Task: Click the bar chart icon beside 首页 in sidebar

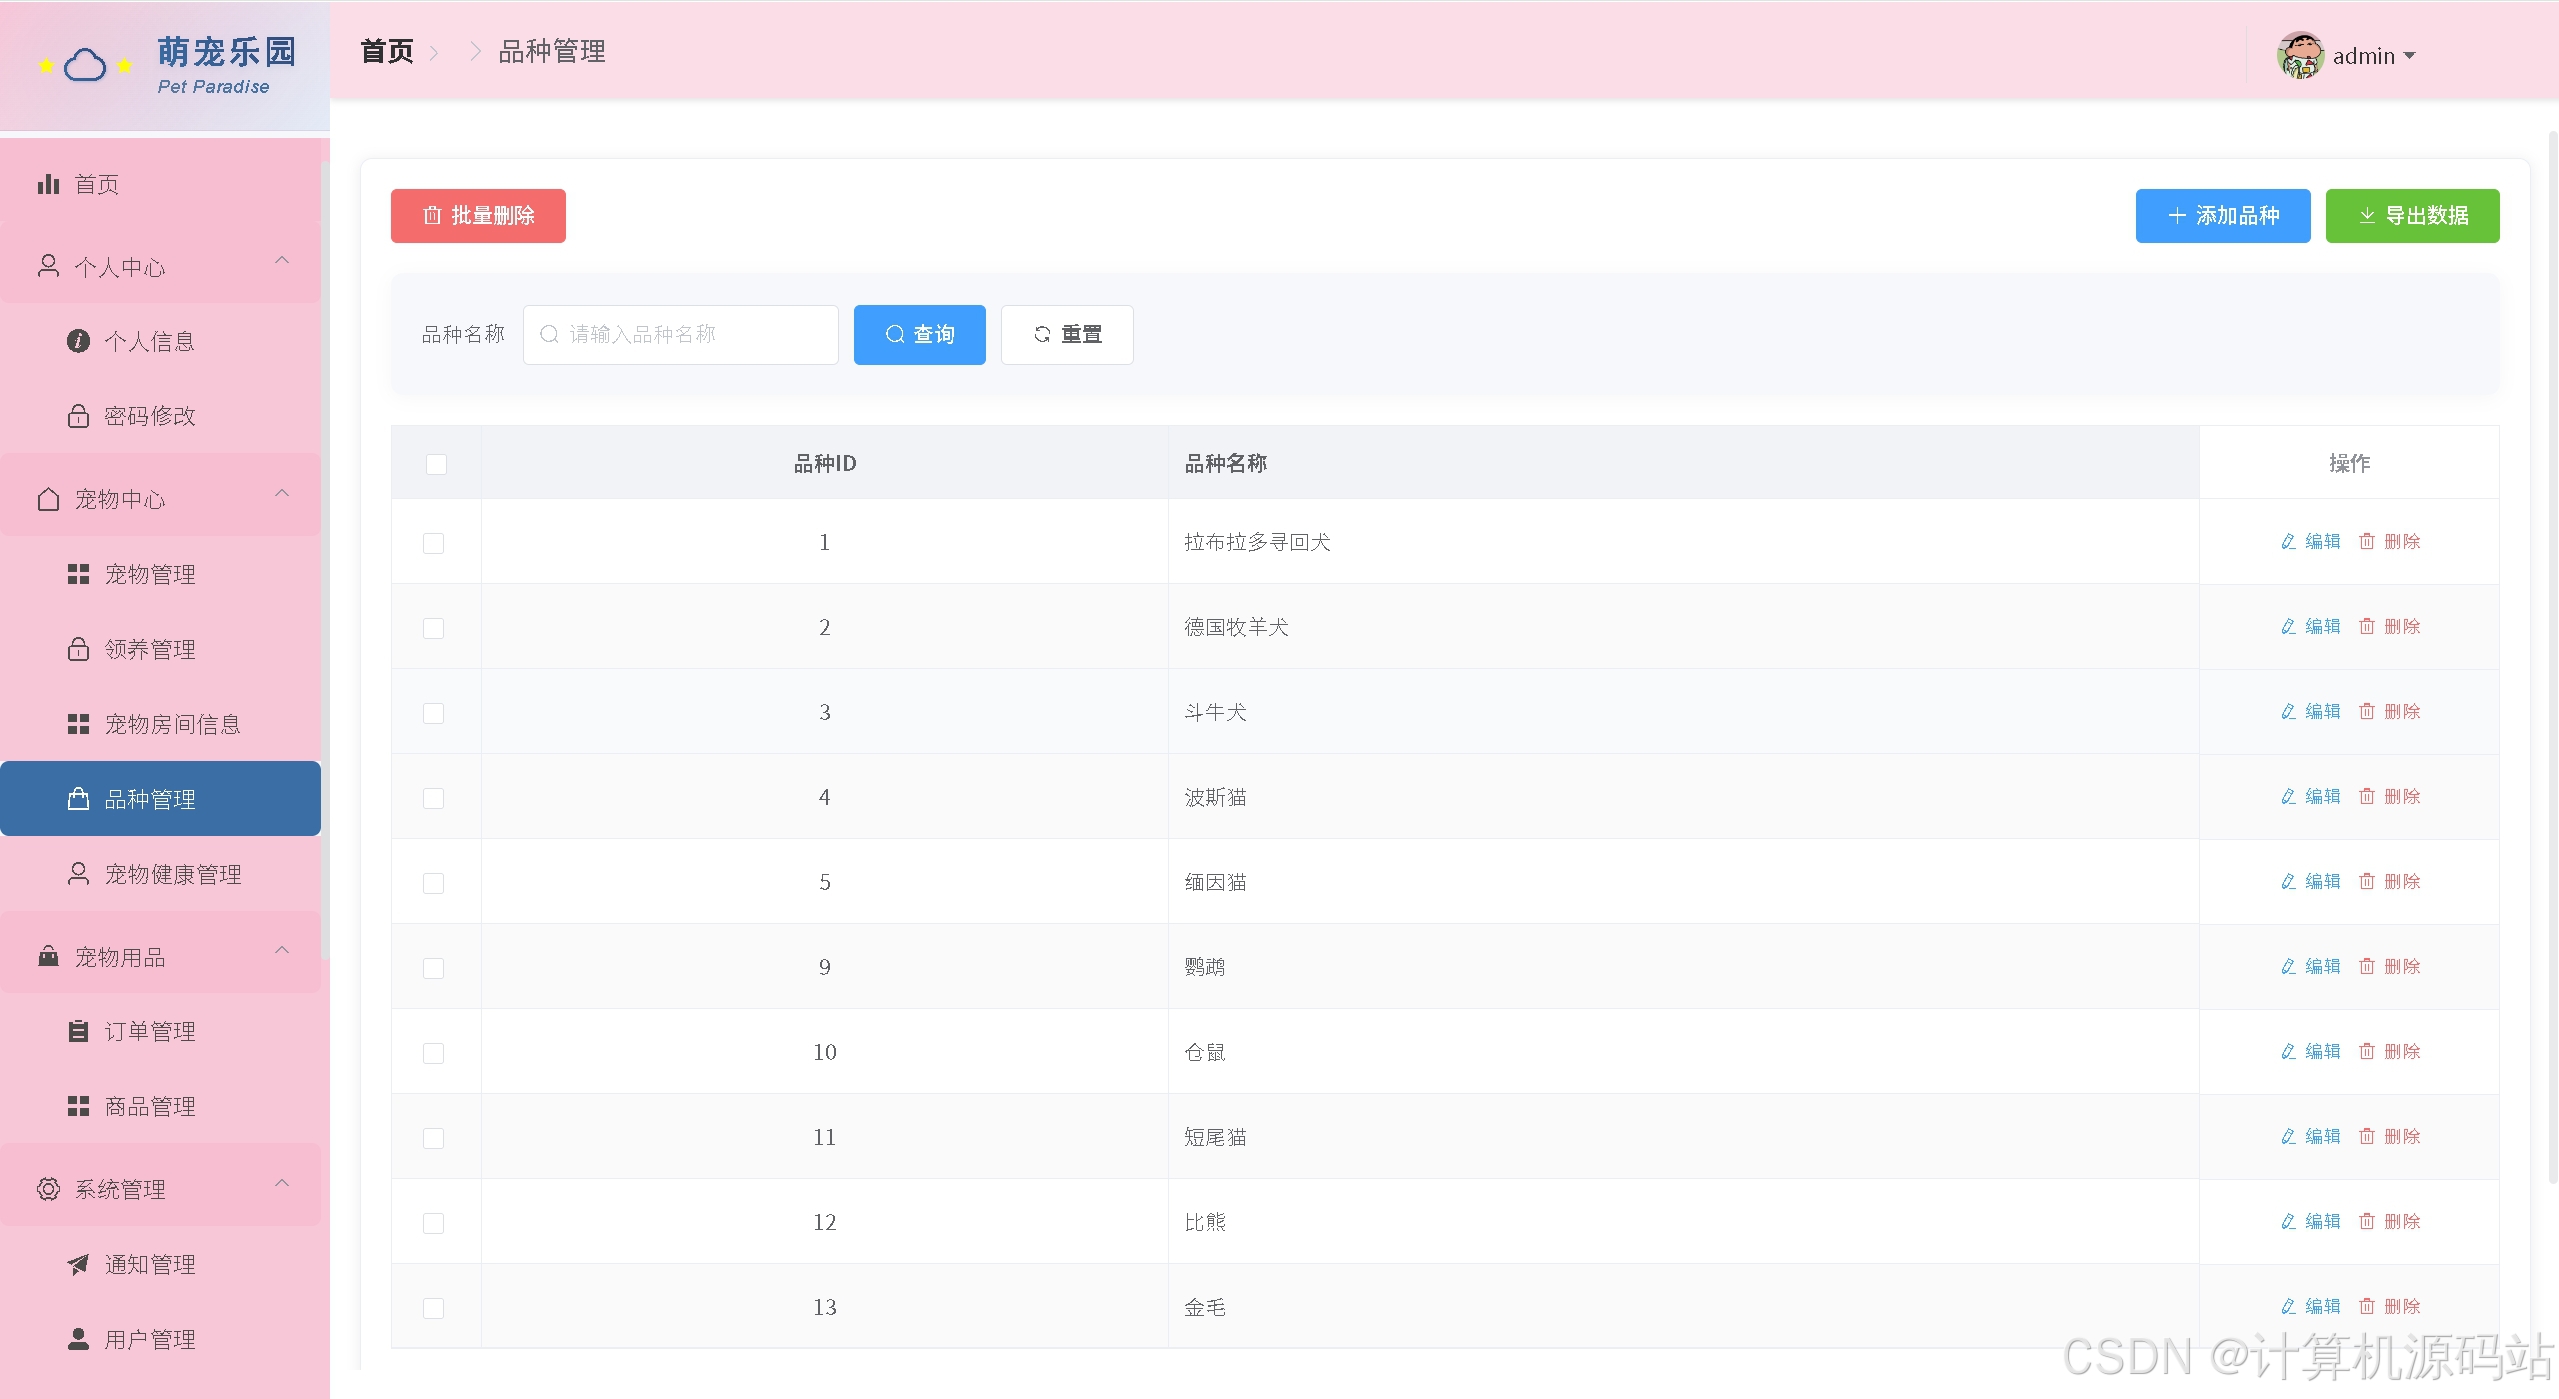Action: (48, 184)
